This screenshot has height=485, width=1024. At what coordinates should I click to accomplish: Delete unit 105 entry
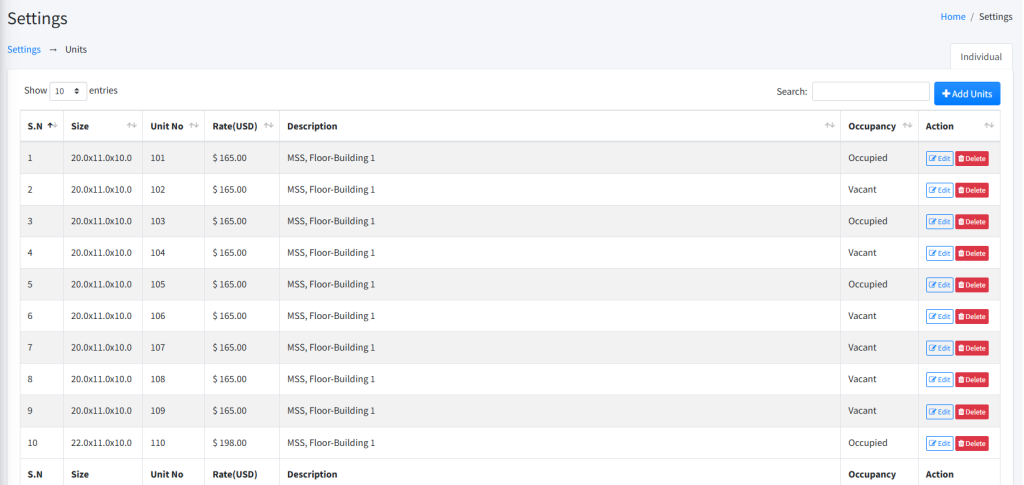coord(971,285)
